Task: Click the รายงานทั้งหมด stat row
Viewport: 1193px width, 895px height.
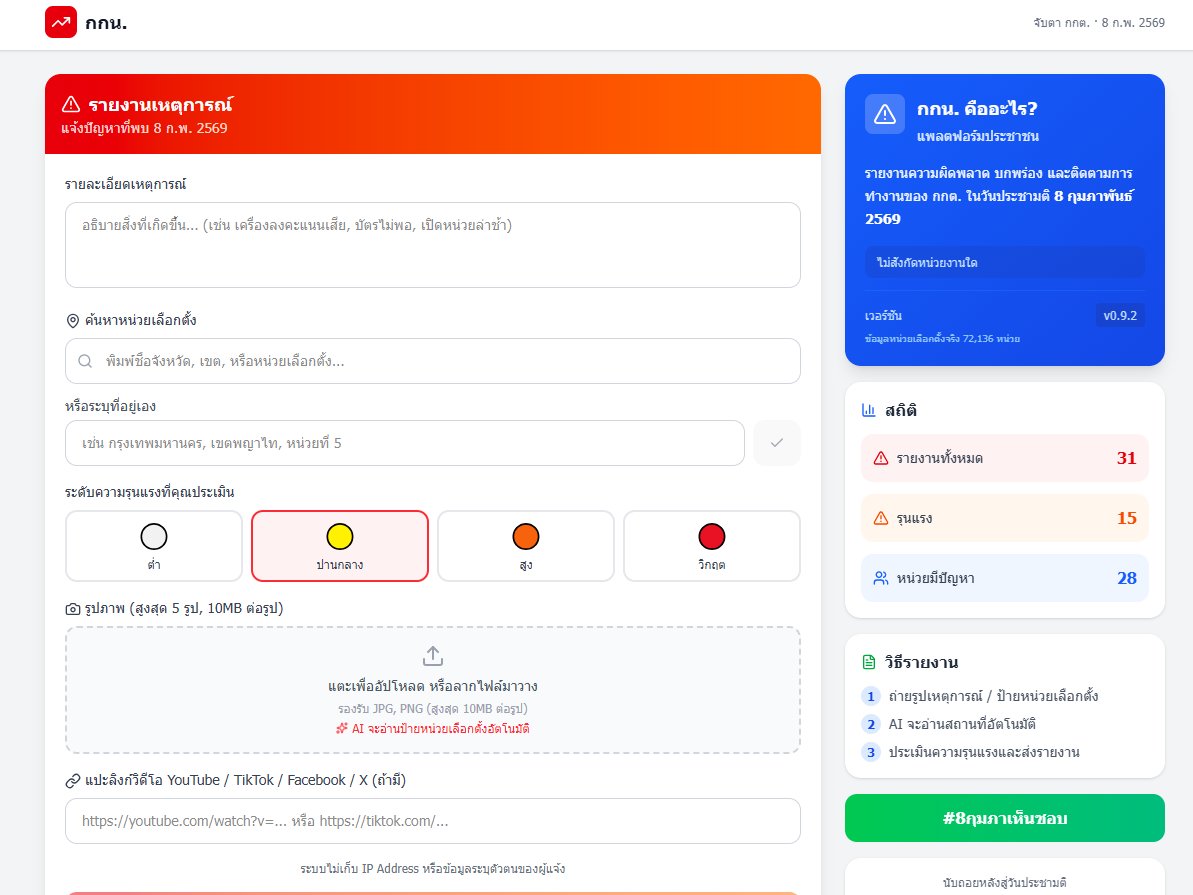Action: pyautogui.click(x=1004, y=458)
